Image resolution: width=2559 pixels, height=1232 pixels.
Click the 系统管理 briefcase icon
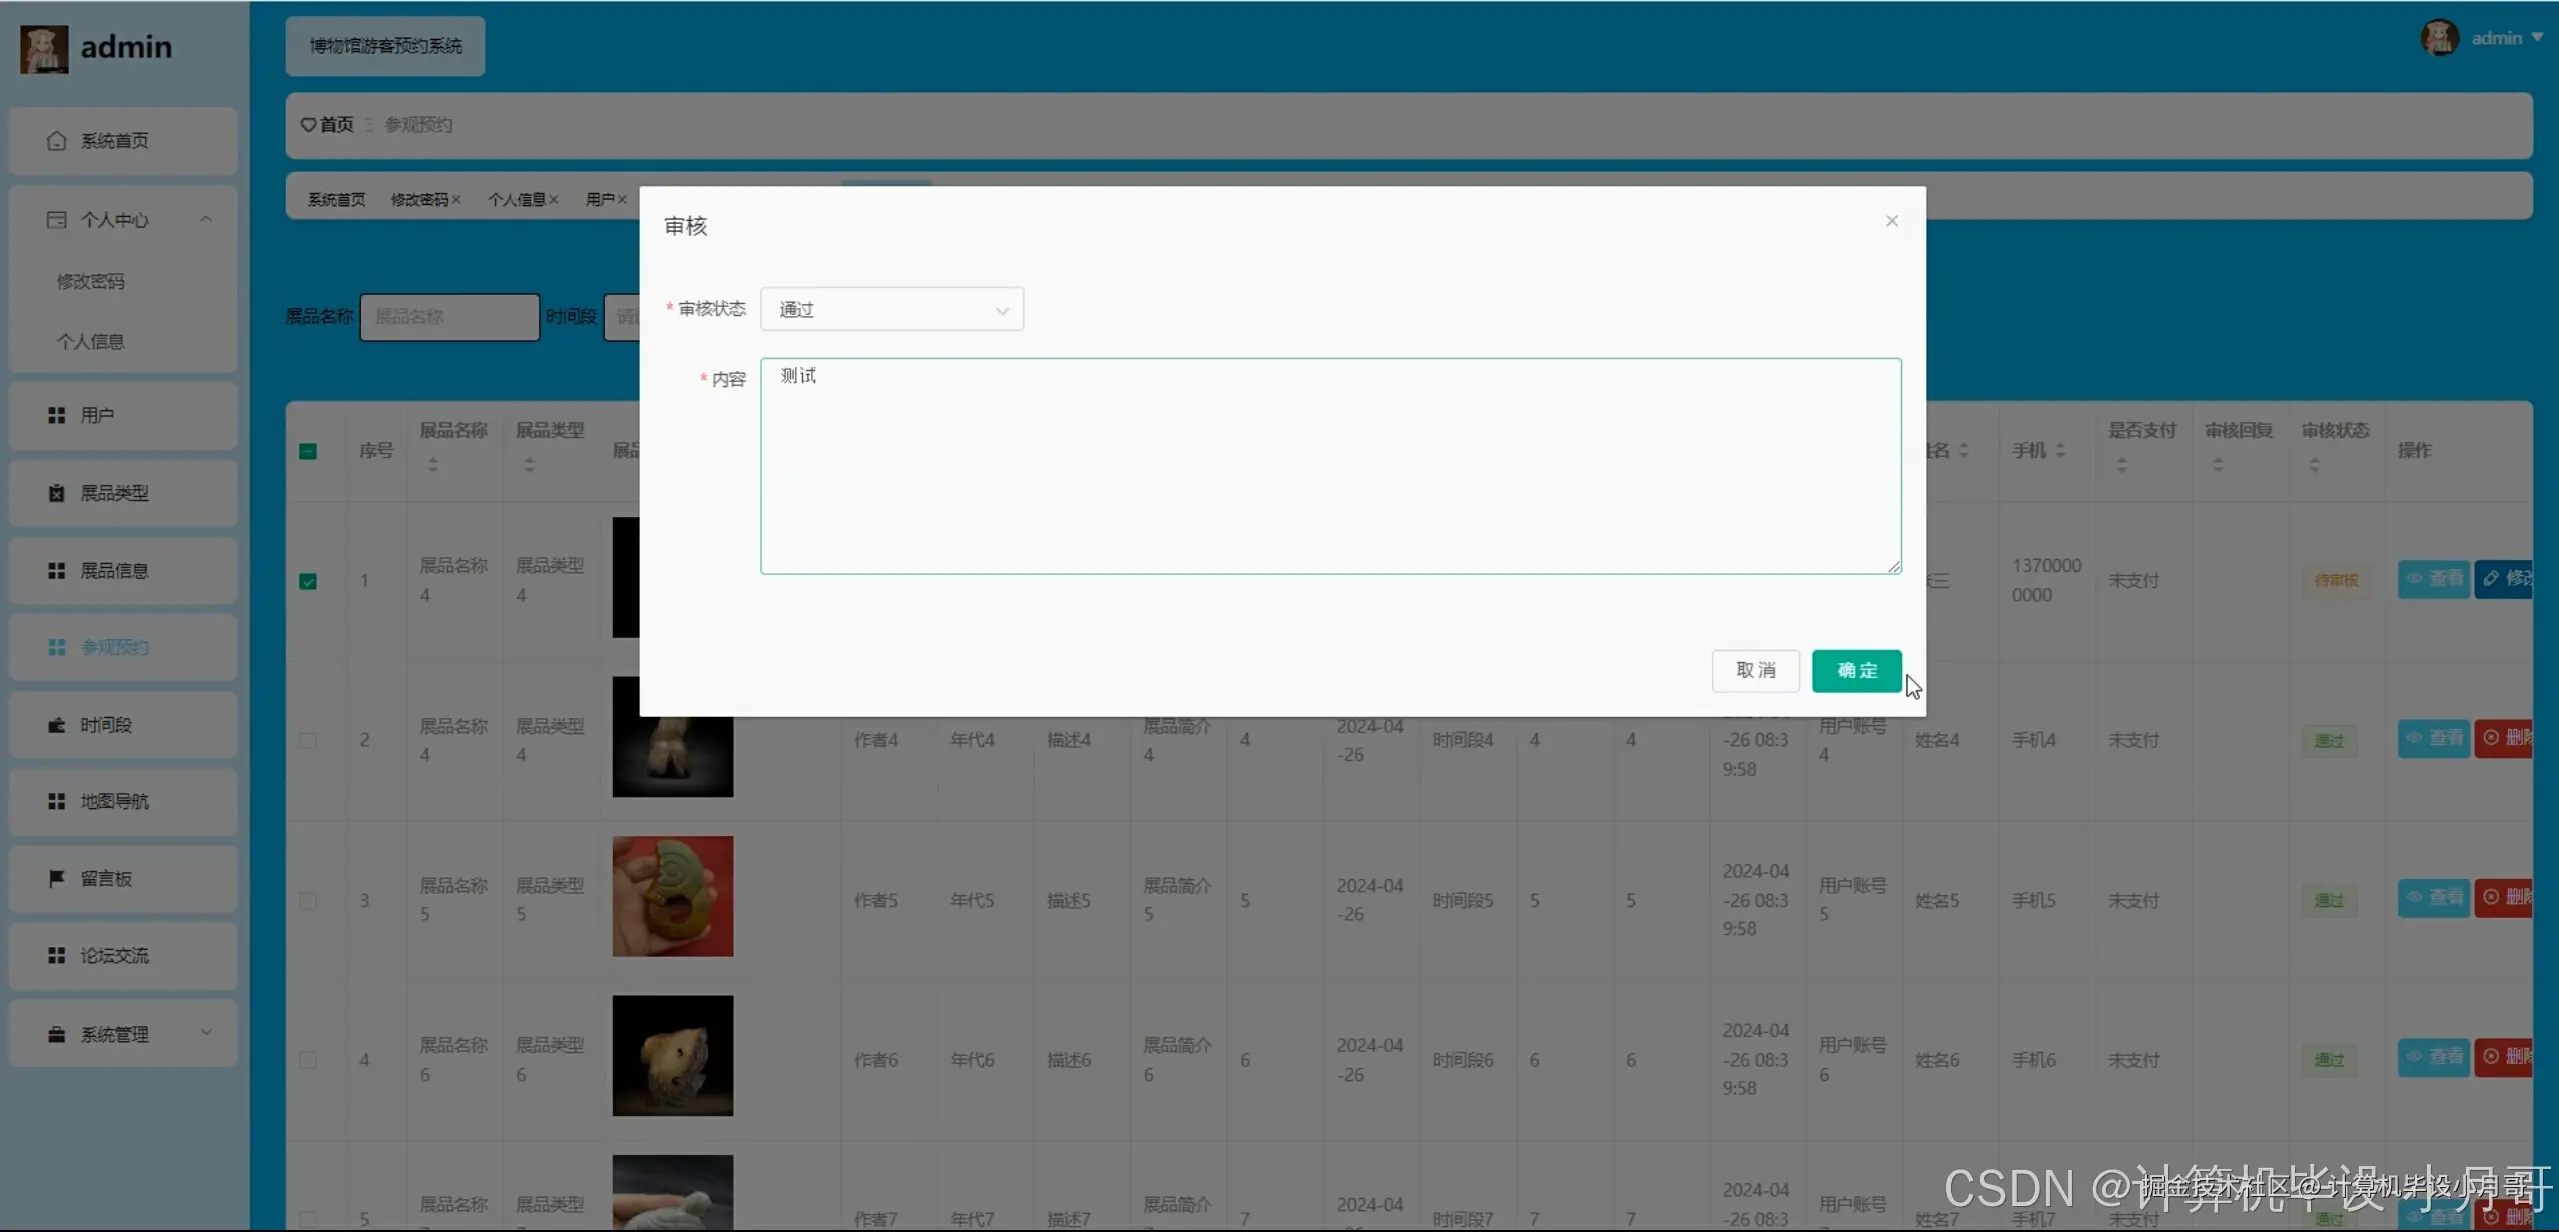pos(57,1034)
